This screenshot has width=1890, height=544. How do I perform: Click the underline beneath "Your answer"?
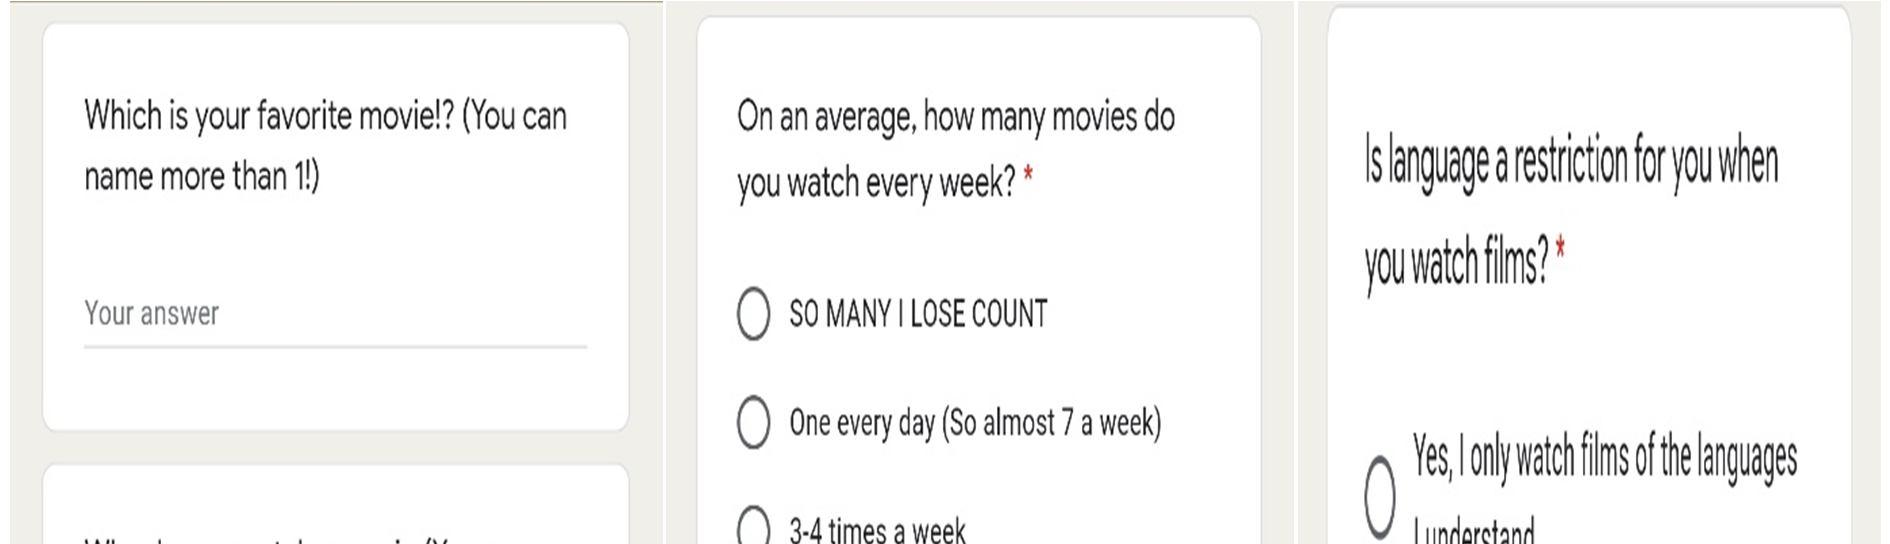pos(335,346)
